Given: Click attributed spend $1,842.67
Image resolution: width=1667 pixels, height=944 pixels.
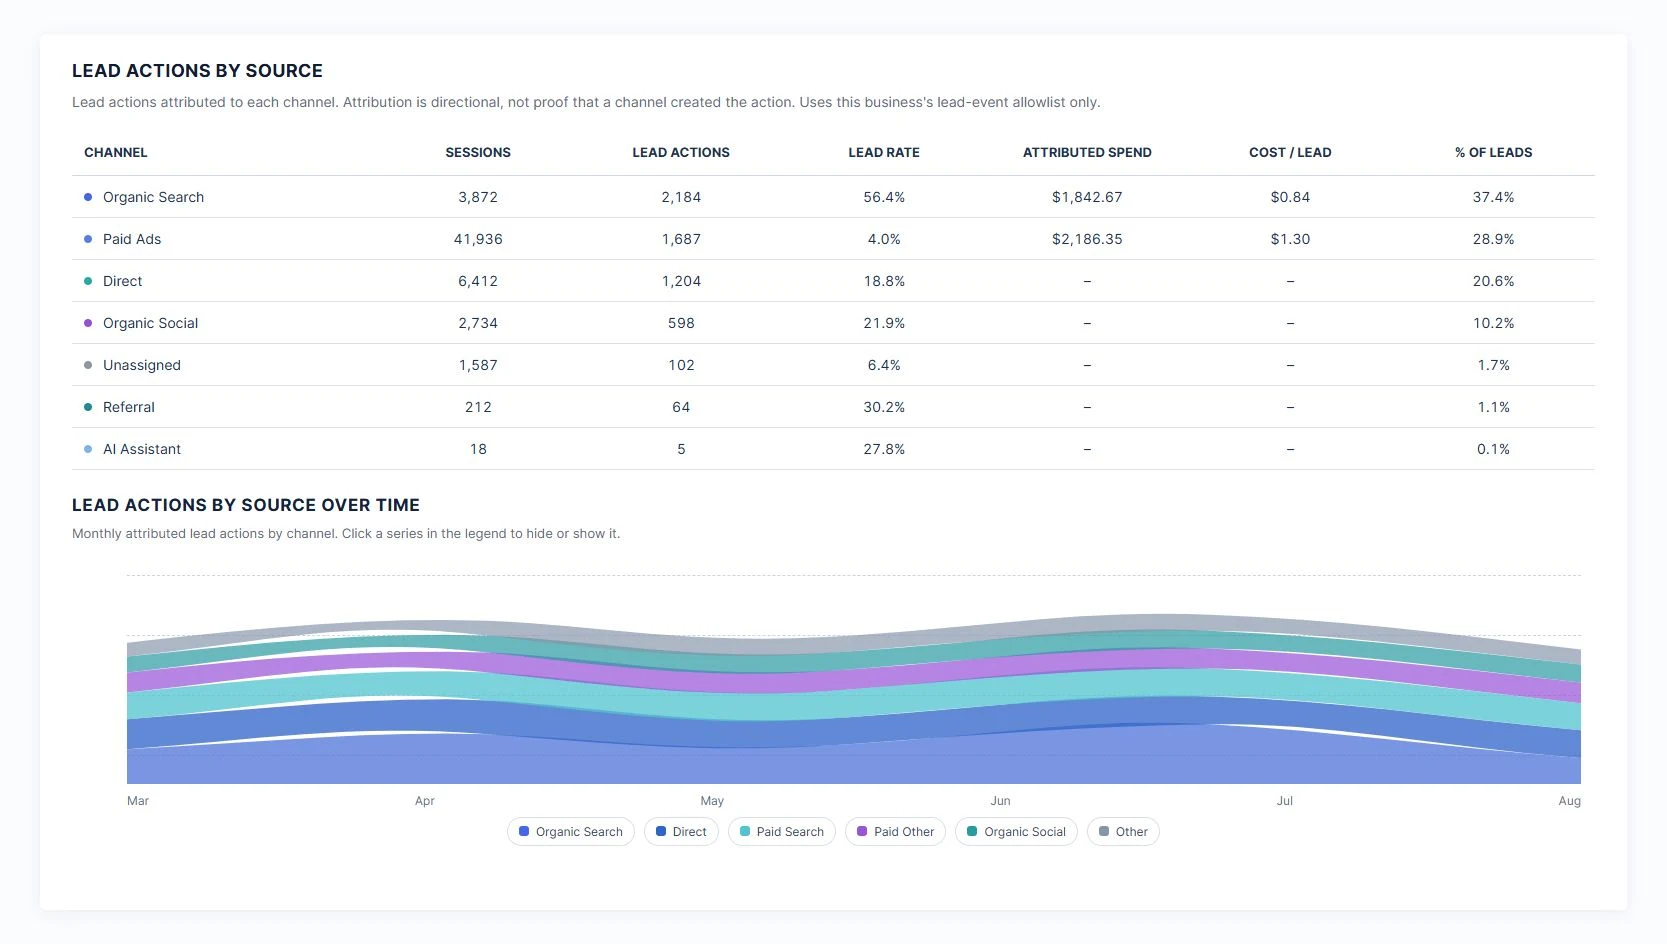Looking at the screenshot, I should click(1087, 197).
